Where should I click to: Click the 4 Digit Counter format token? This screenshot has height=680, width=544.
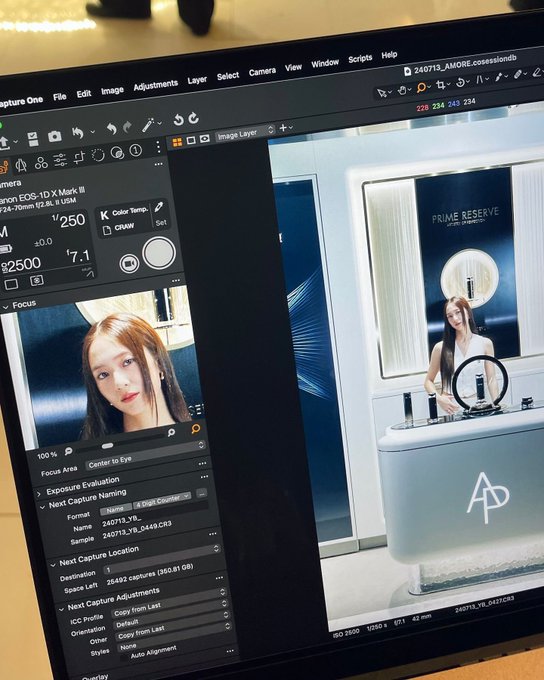click(x=162, y=500)
